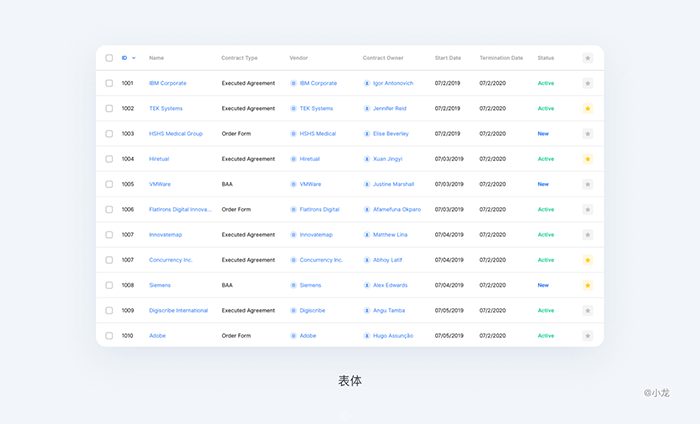Check the box for row 1004
Screen dimensions: 700x424
click(x=109, y=159)
